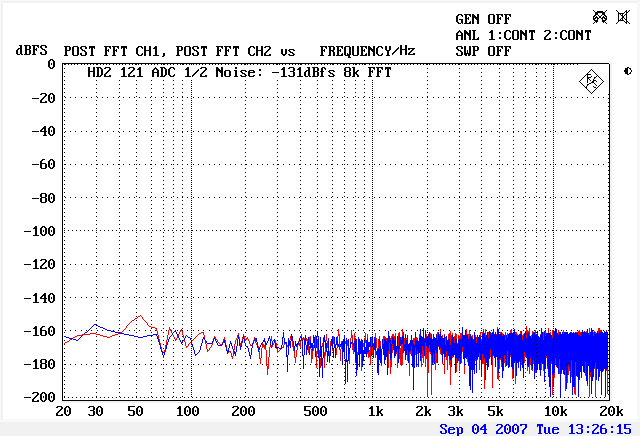
Task: Click the crossed-out headphones icon
Action: point(600,17)
